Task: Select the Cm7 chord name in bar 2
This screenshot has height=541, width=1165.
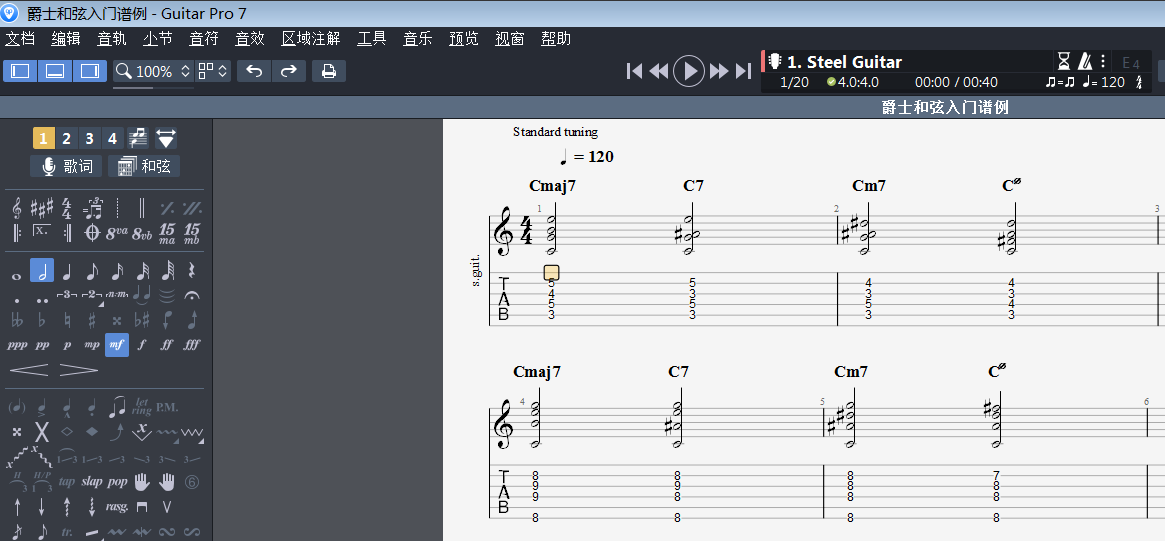Action: (869, 186)
